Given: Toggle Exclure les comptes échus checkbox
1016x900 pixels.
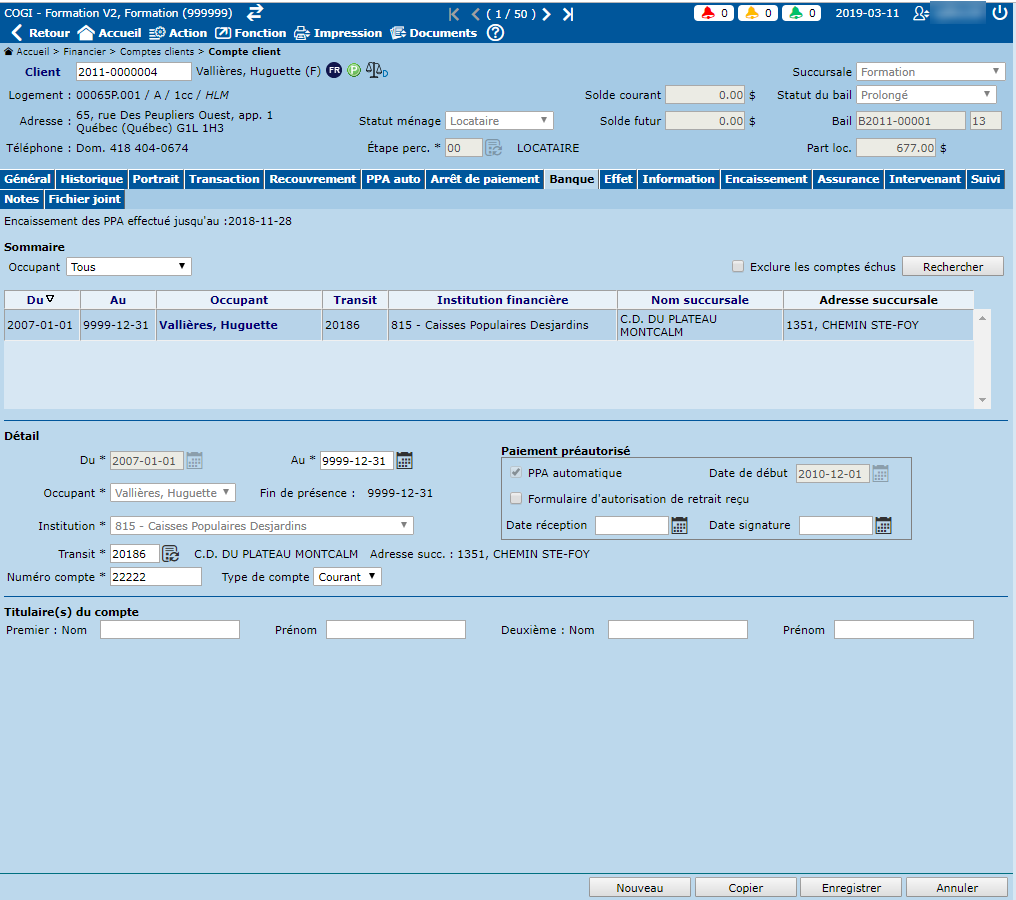Looking at the screenshot, I should [738, 267].
